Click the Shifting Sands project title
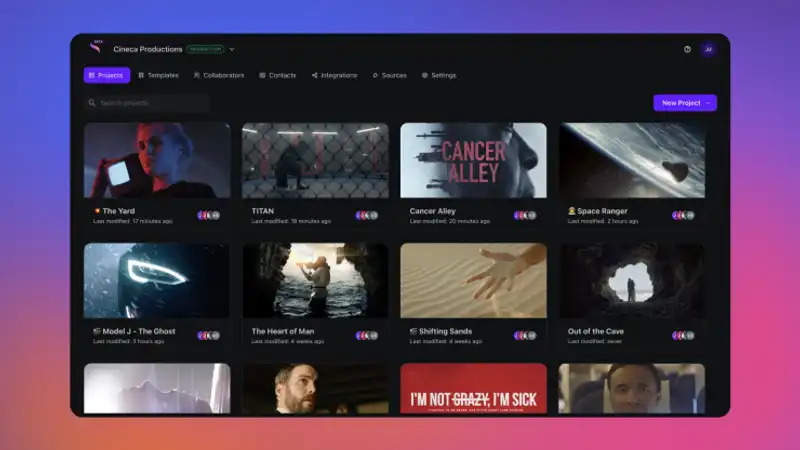The image size is (800, 450). coord(445,331)
